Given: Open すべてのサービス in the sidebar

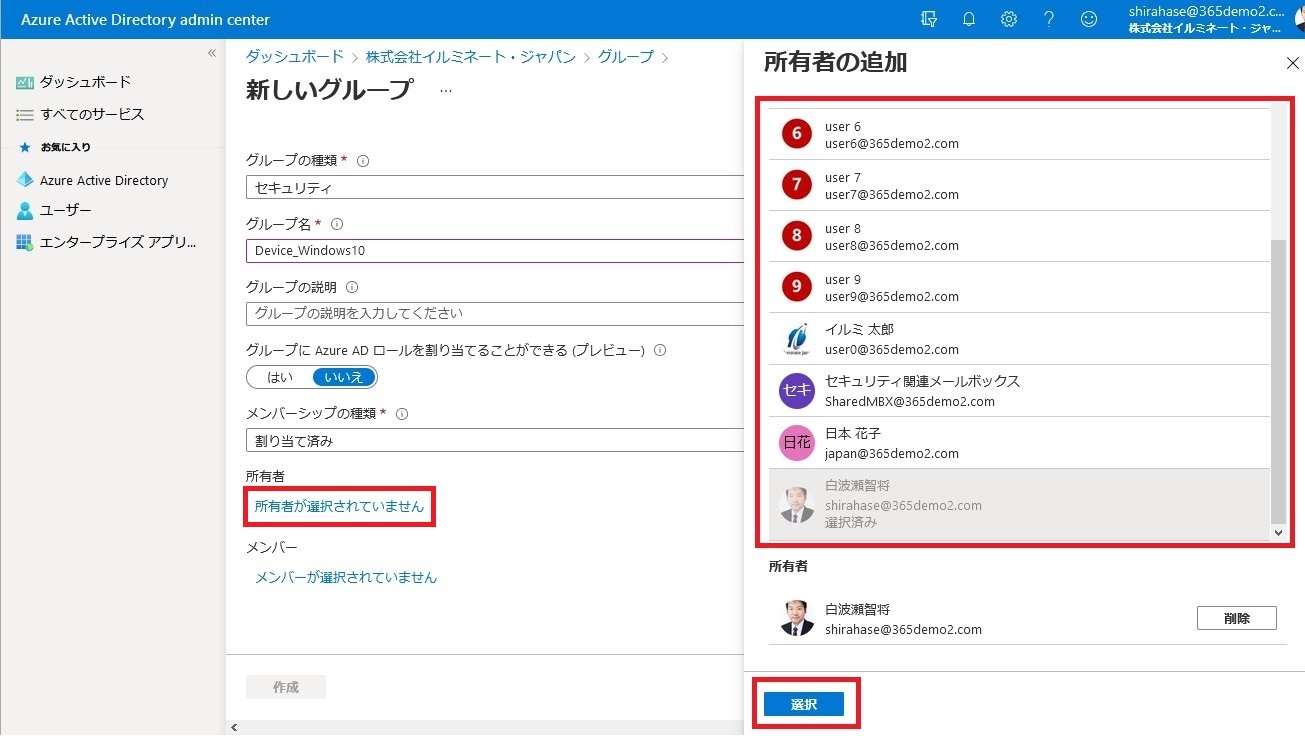Looking at the screenshot, I should 92,115.
